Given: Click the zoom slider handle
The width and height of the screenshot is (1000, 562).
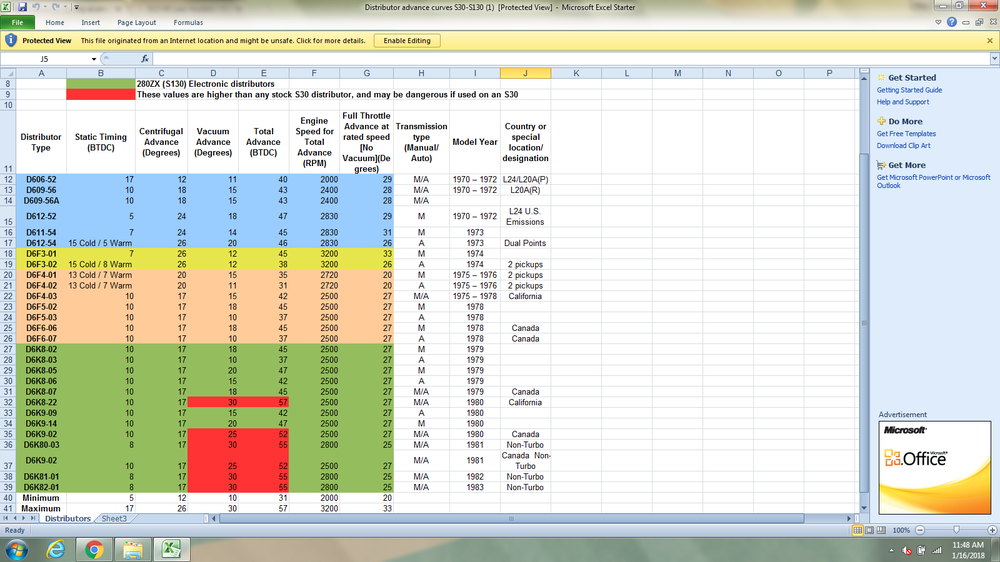Looking at the screenshot, I should click(956, 531).
